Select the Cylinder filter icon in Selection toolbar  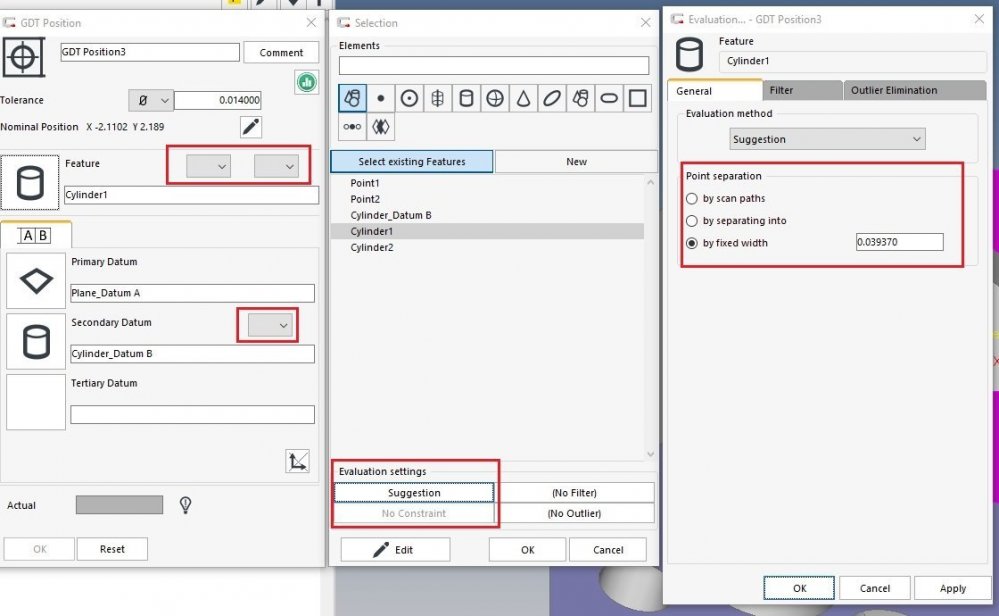(466, 98)
